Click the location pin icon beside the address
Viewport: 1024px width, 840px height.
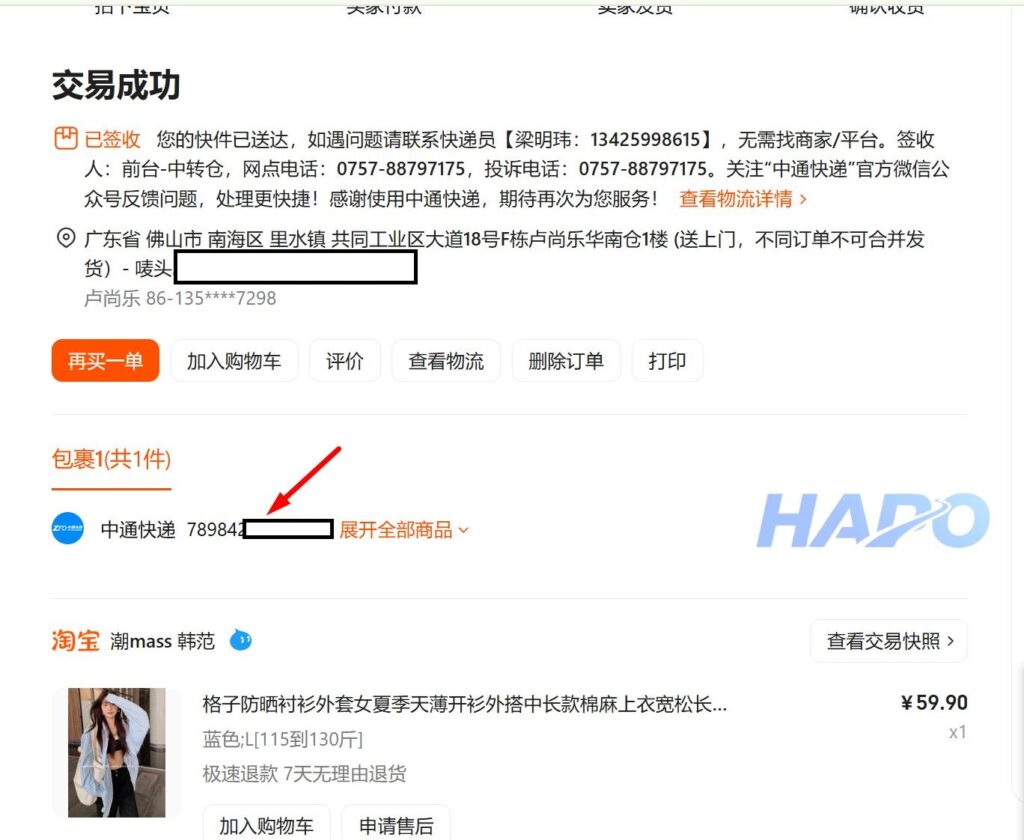point(66,239)
